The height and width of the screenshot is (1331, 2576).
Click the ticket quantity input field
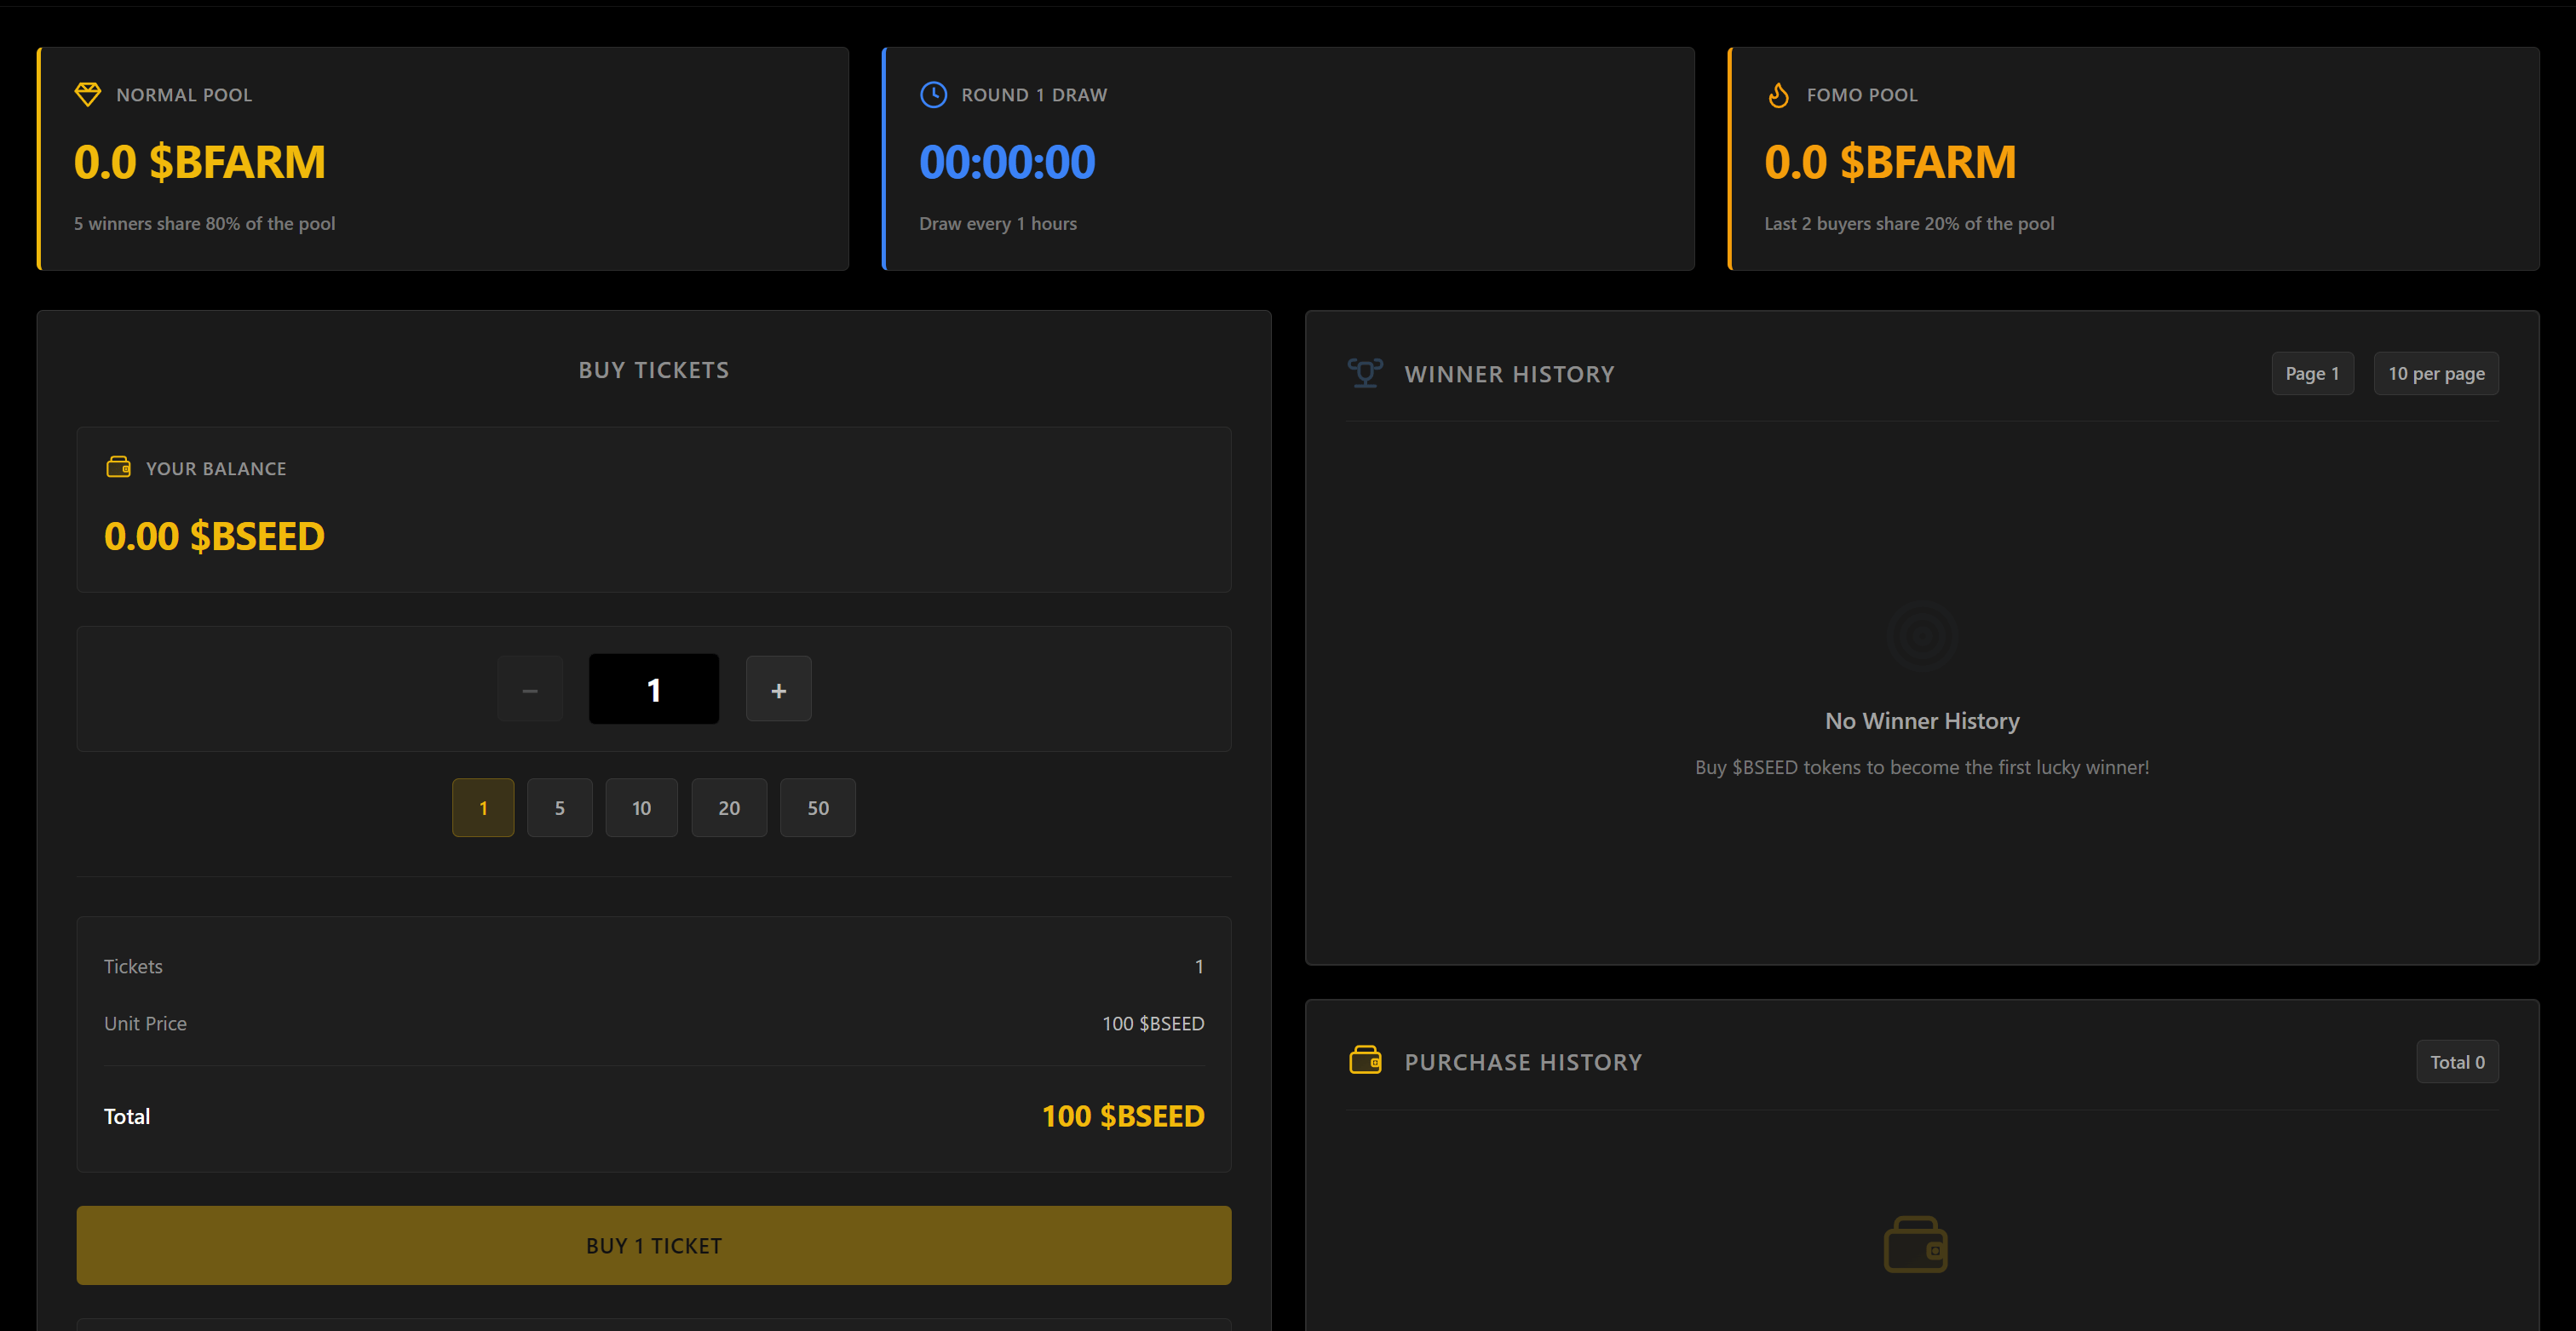click(x=653, y=690)
